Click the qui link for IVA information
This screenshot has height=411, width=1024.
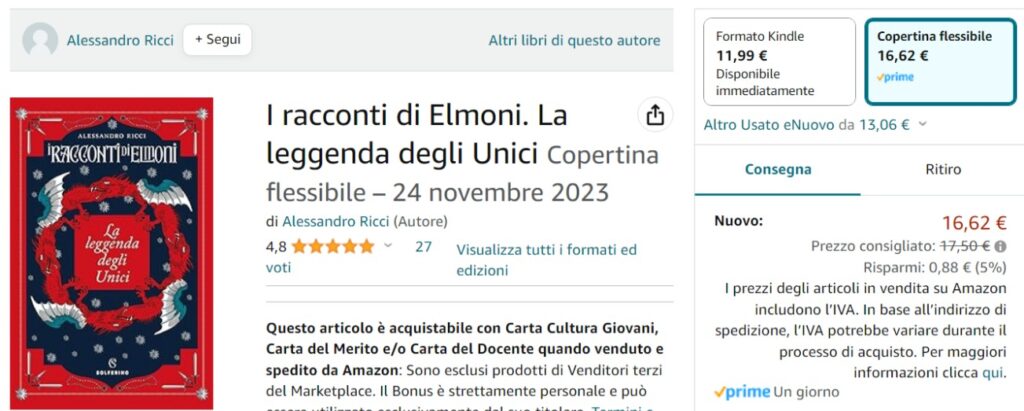(992, 371)
